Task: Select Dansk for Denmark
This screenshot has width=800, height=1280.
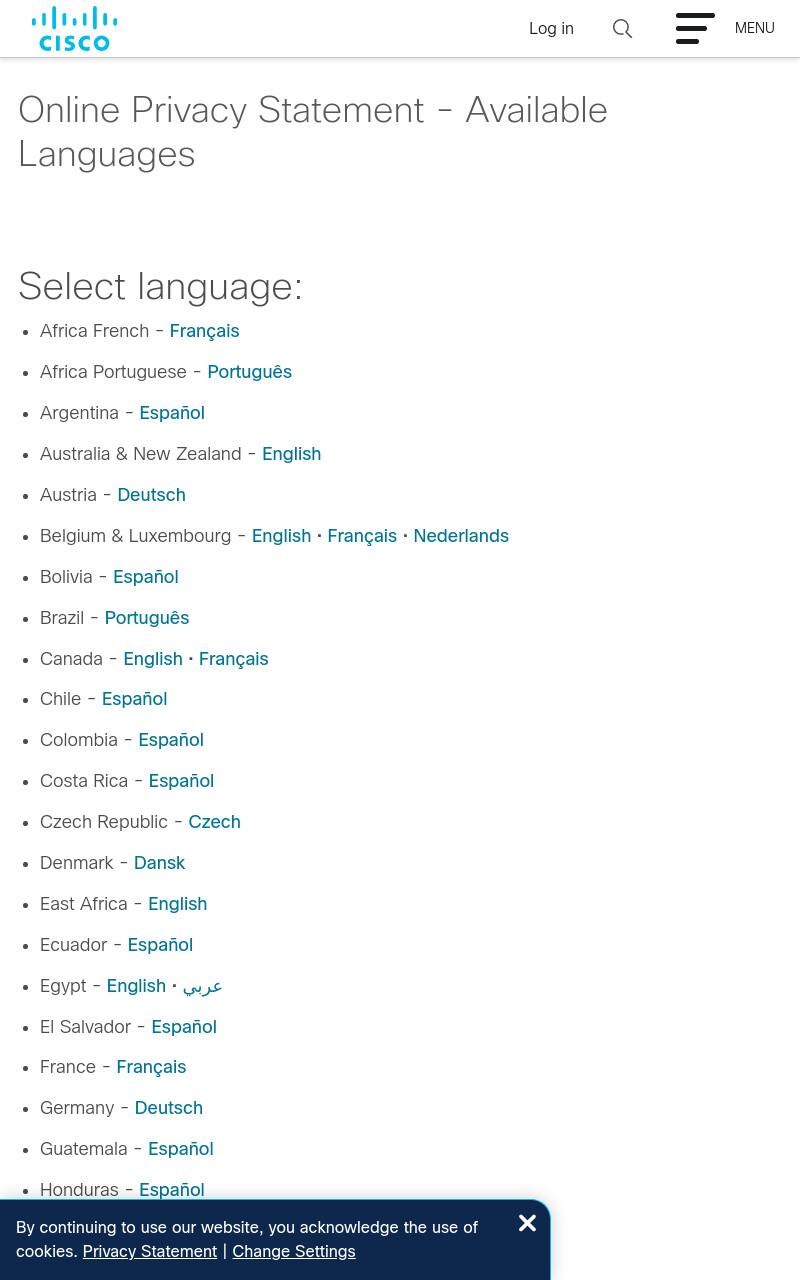Action: point(159,864)
